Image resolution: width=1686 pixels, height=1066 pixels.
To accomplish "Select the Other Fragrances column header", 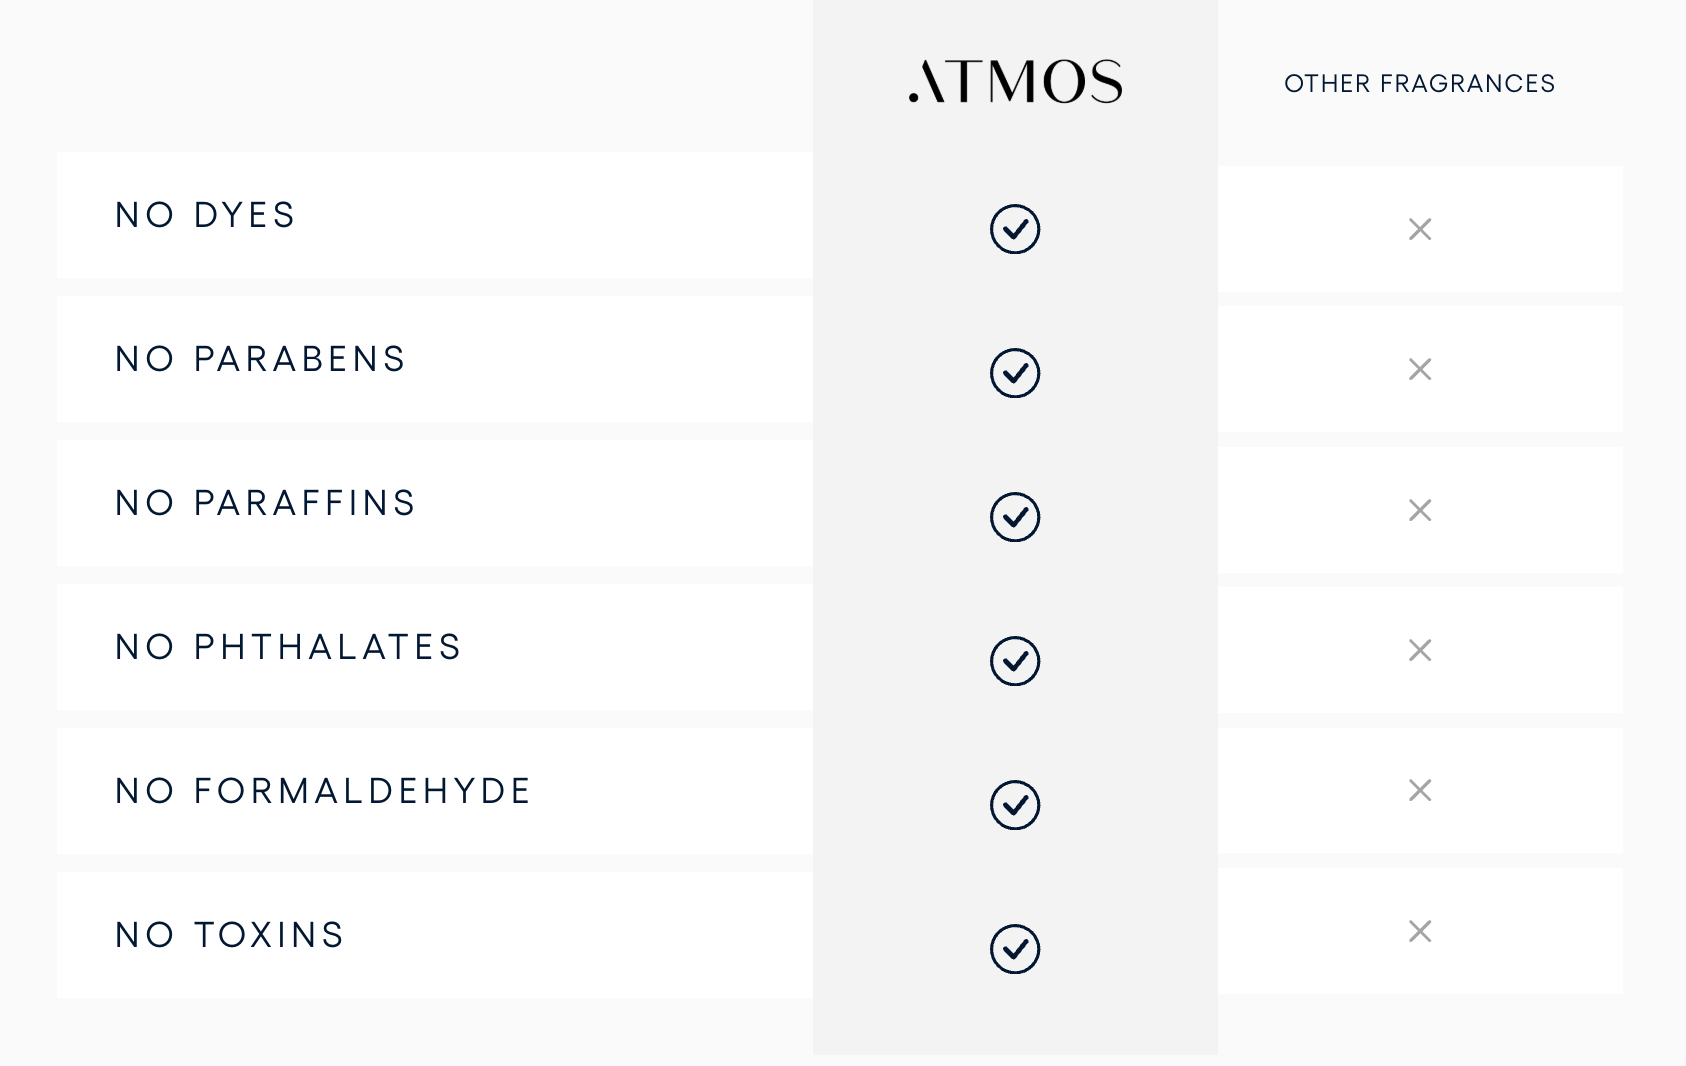I will pos(1420,83).
